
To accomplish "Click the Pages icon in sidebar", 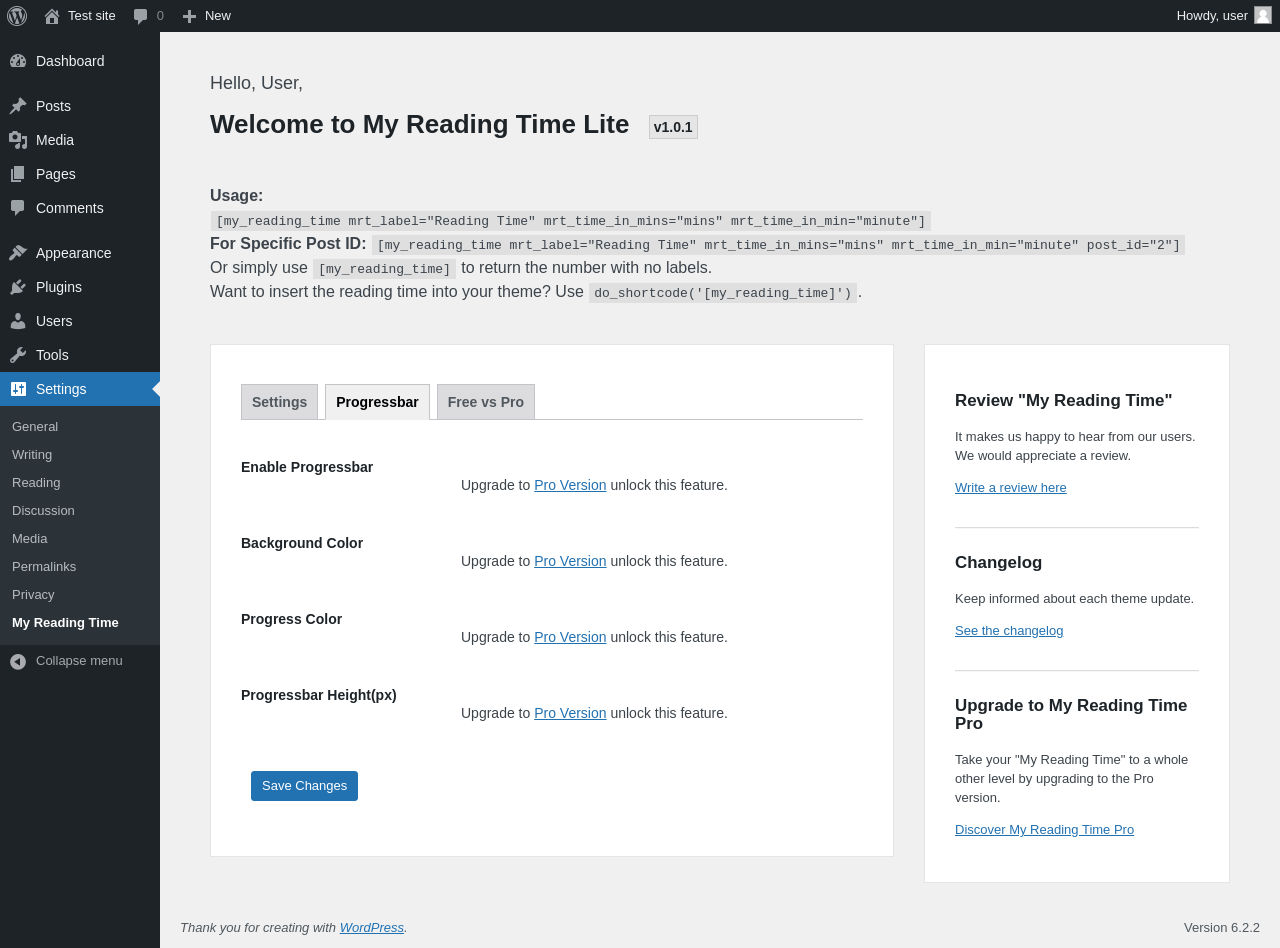I will 18,174.
